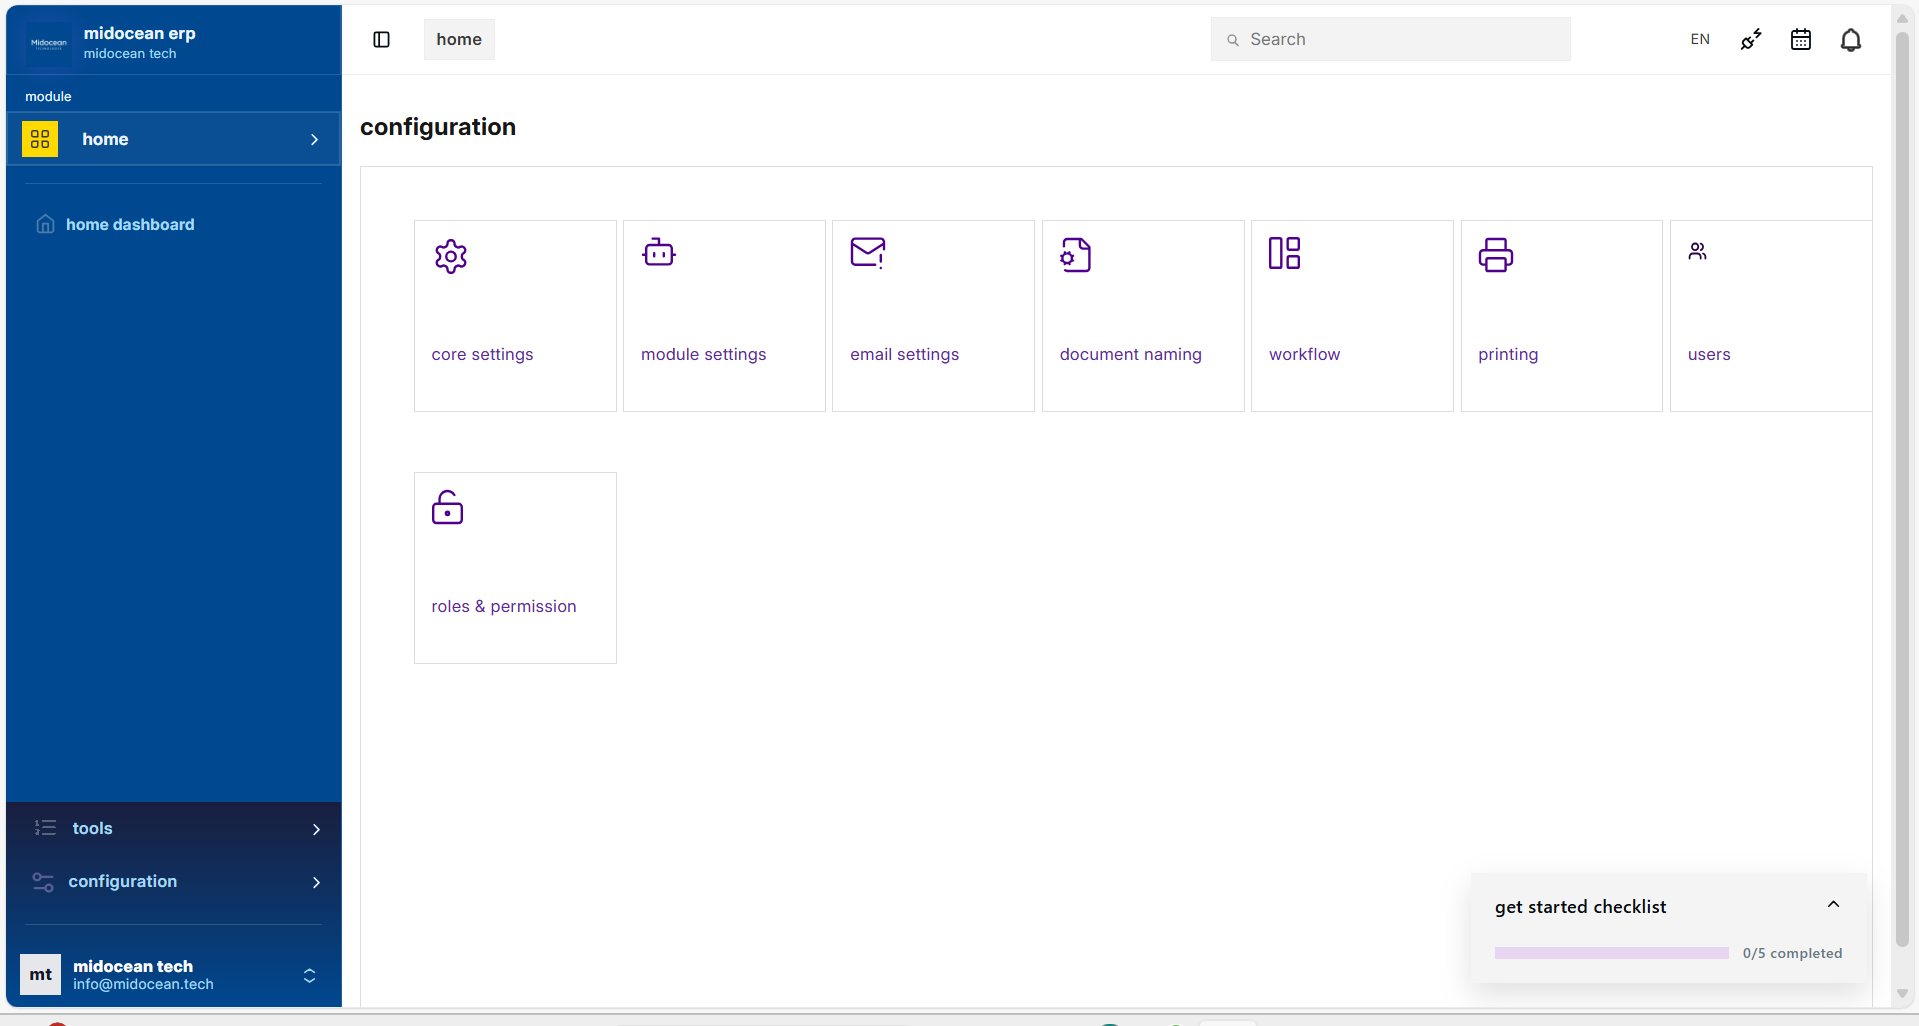Open the integrations plug icon in the header
Image resolution: width=1919 pixels, height=1026 pixels.
coord(1750,39)
